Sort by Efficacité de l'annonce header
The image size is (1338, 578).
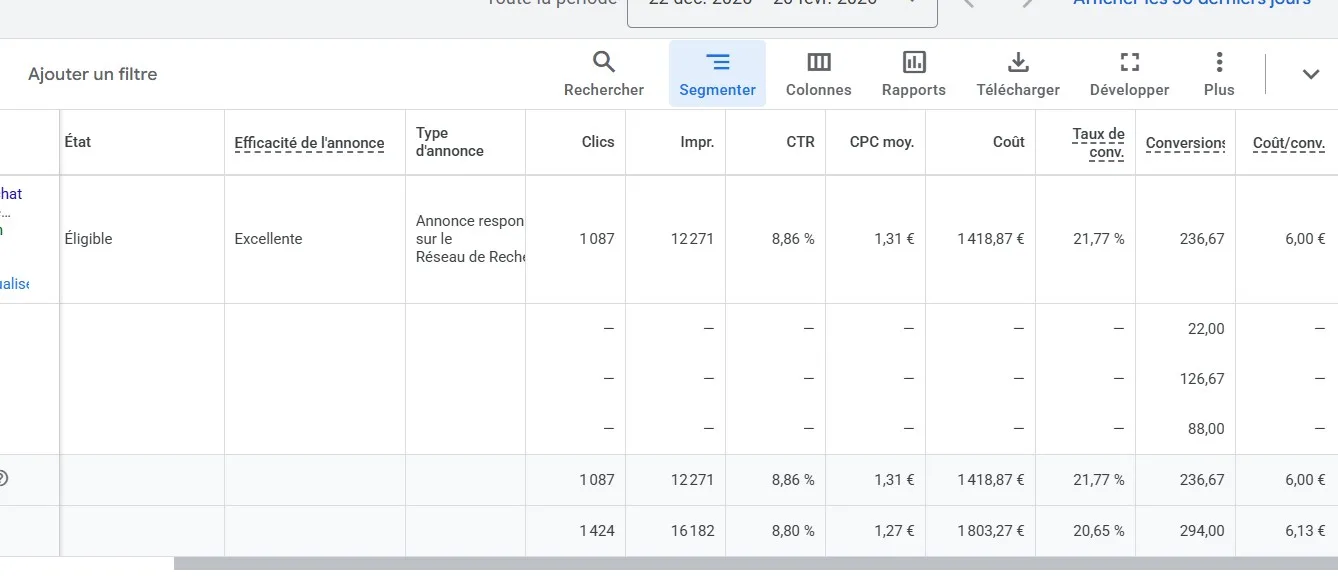[x=309, y=143]
